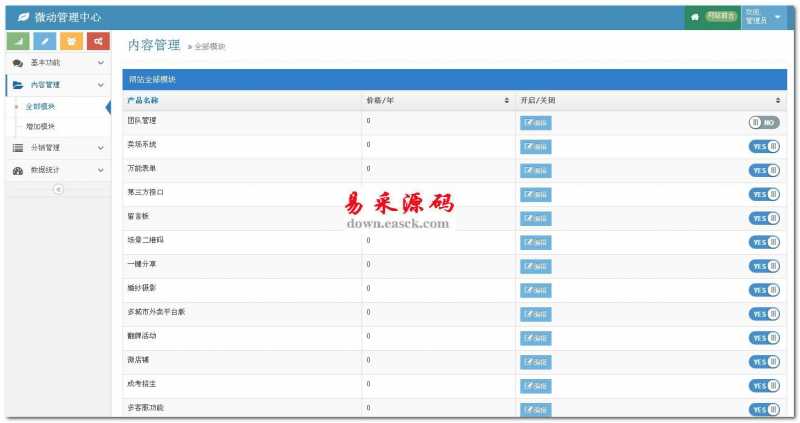Sort the 价格/年 column using sort arrows
This screenshot has height=423, width=800.
[506, 101]
